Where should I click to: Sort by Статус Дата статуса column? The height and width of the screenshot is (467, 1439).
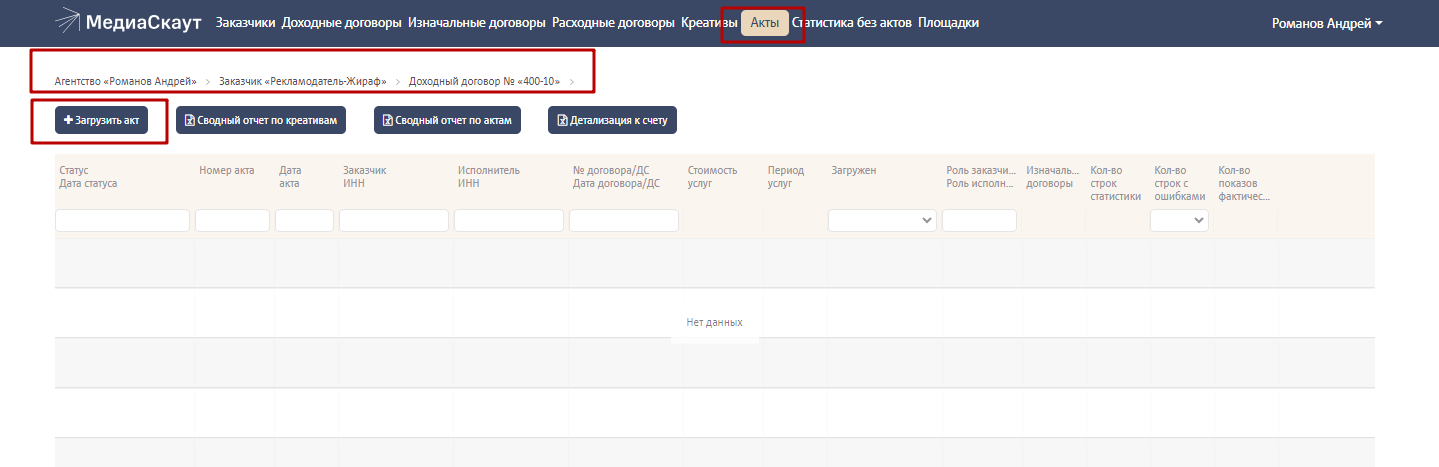tap(88, 177)
